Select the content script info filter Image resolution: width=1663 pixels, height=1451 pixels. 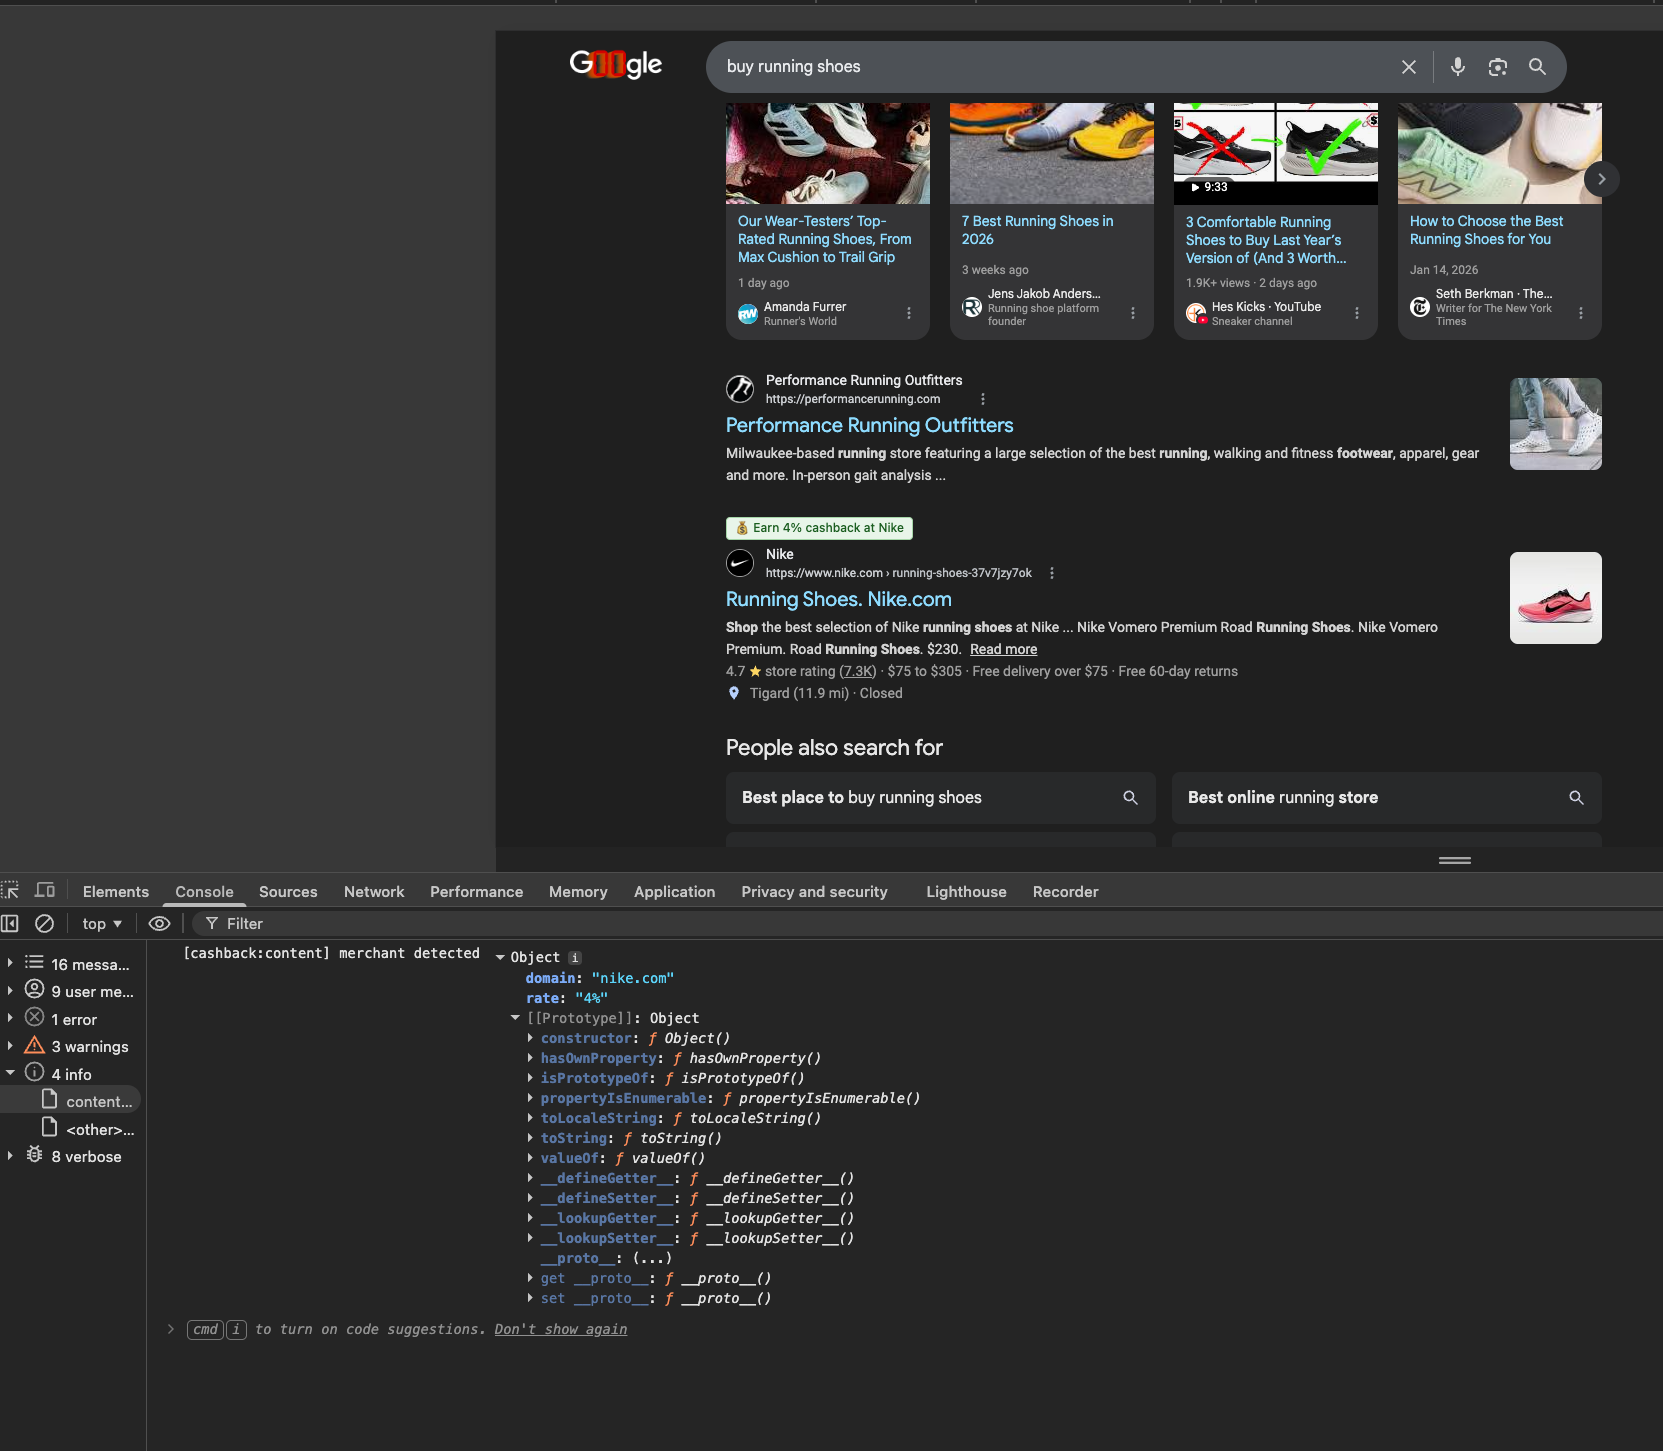pos(98,1101)
